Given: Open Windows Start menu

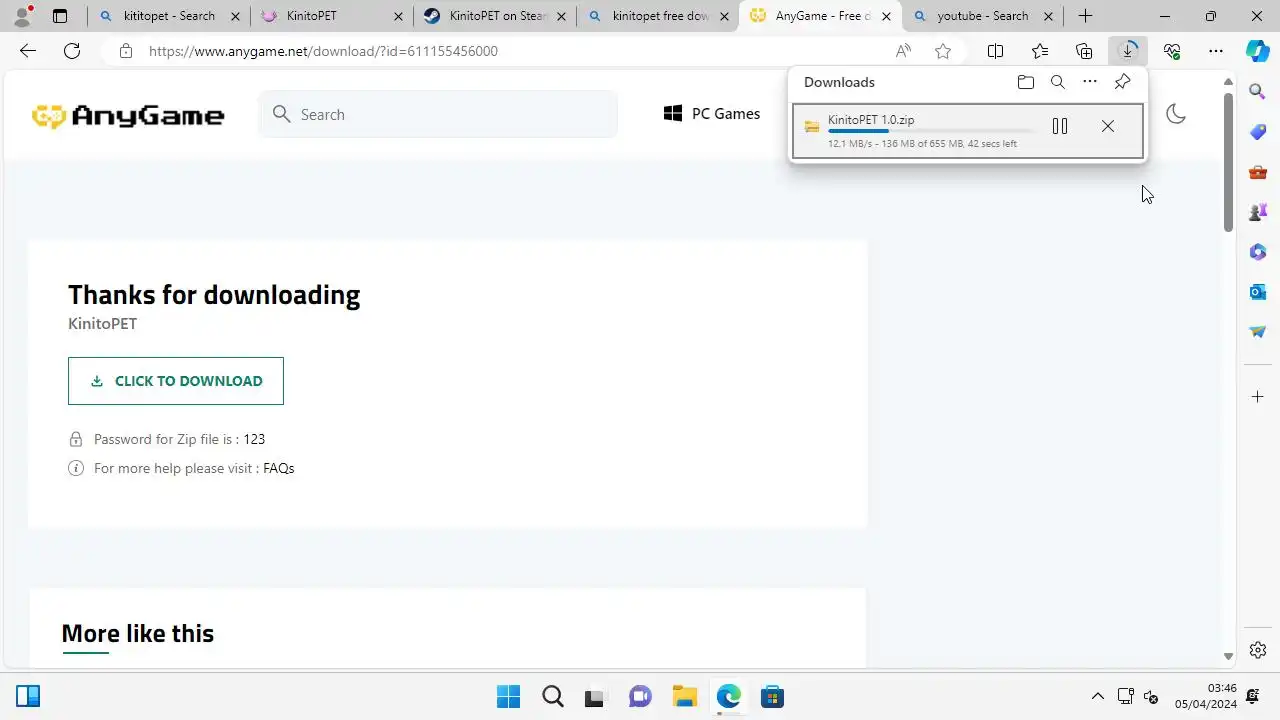Looking at the screenshot, I should [x=508, y=696].
